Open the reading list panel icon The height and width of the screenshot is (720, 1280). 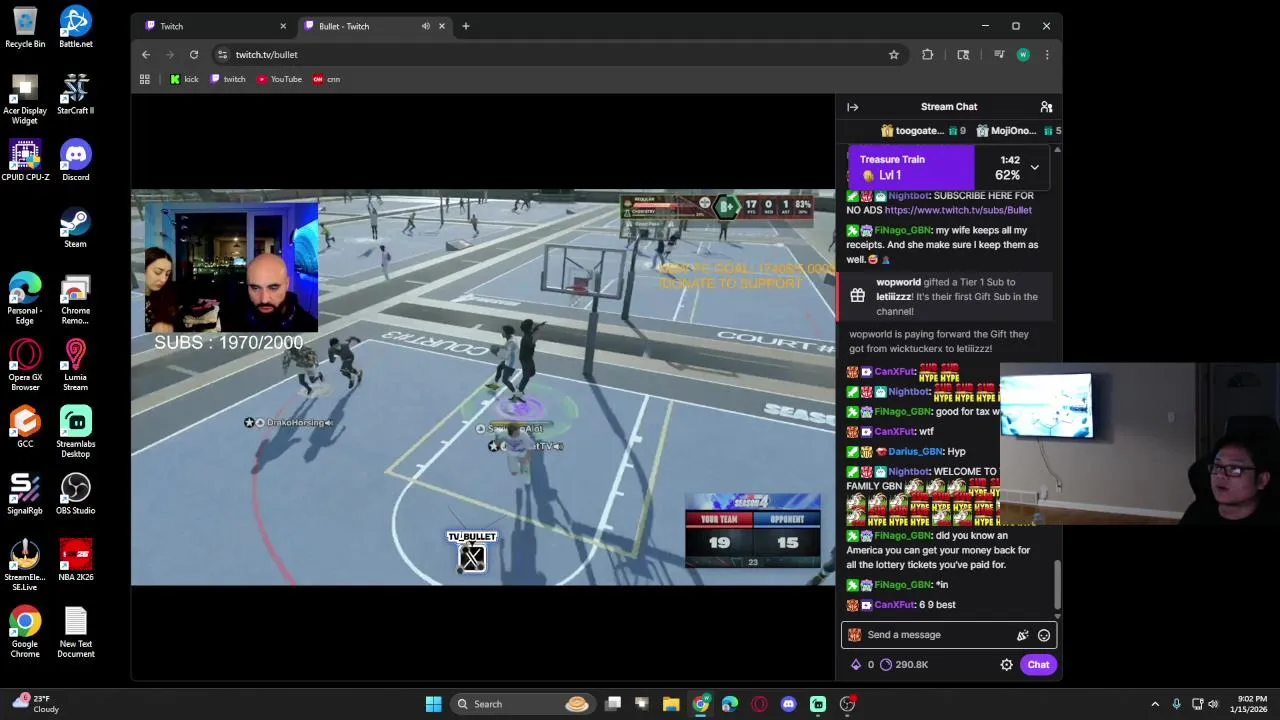click(963, 55)
